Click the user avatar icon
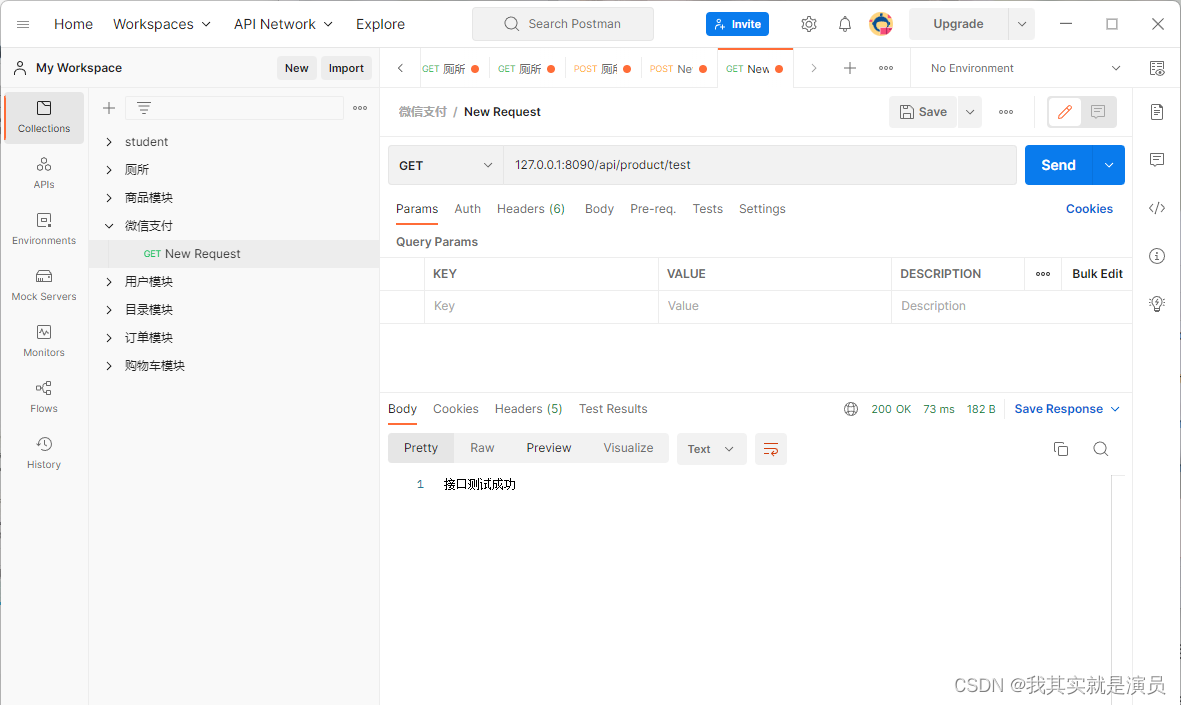 (880, 24)
